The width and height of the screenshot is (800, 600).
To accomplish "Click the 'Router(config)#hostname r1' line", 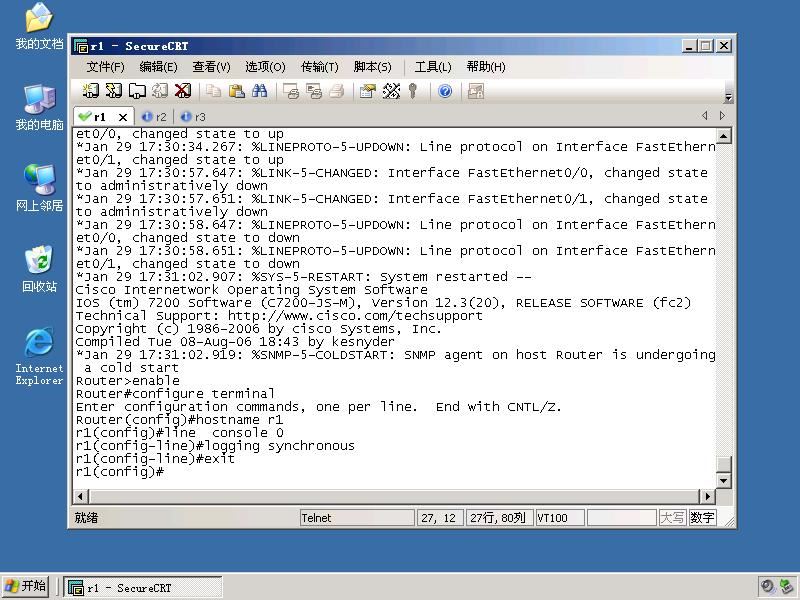I will [x=179, y=419].
